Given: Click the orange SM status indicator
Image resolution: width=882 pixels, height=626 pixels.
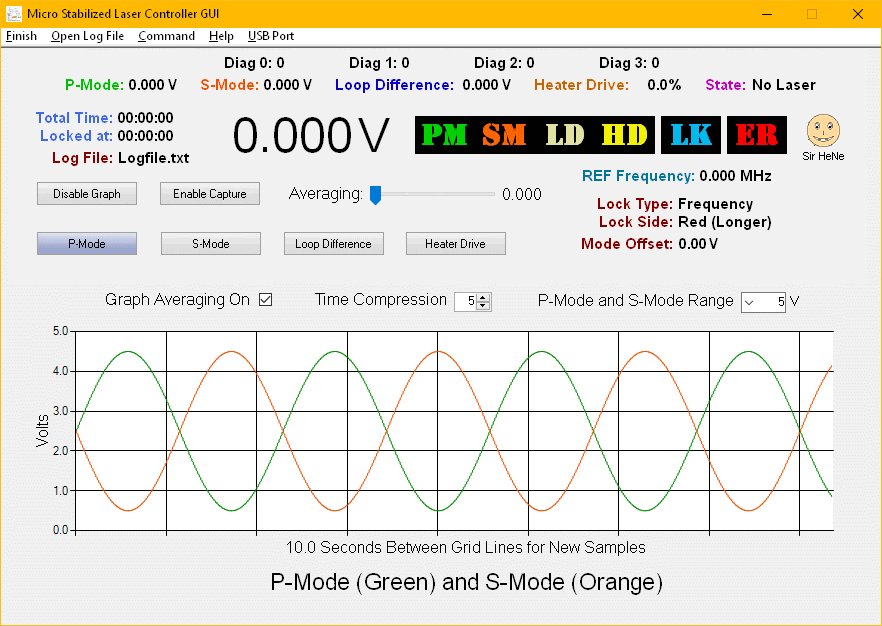Looking at the screenshot, I should click(x=504, y=135).
